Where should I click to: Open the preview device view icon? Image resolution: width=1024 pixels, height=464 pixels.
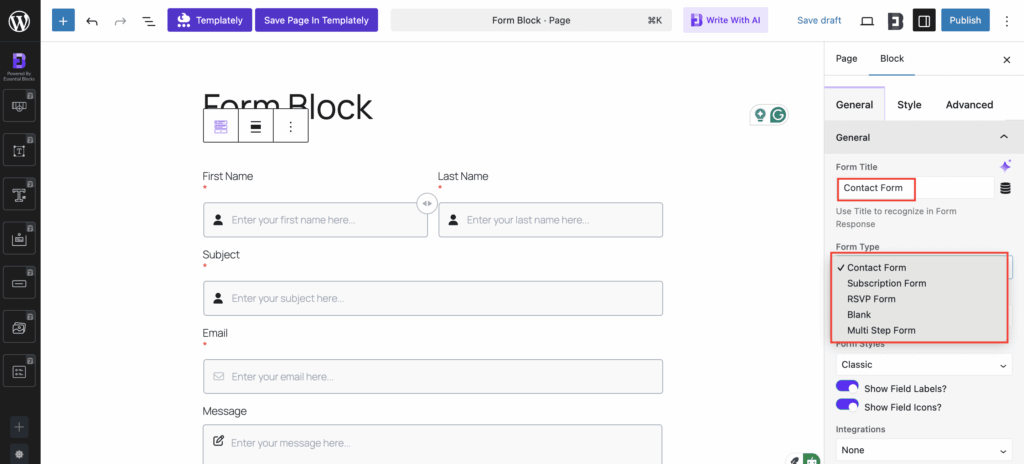[867, 20]
